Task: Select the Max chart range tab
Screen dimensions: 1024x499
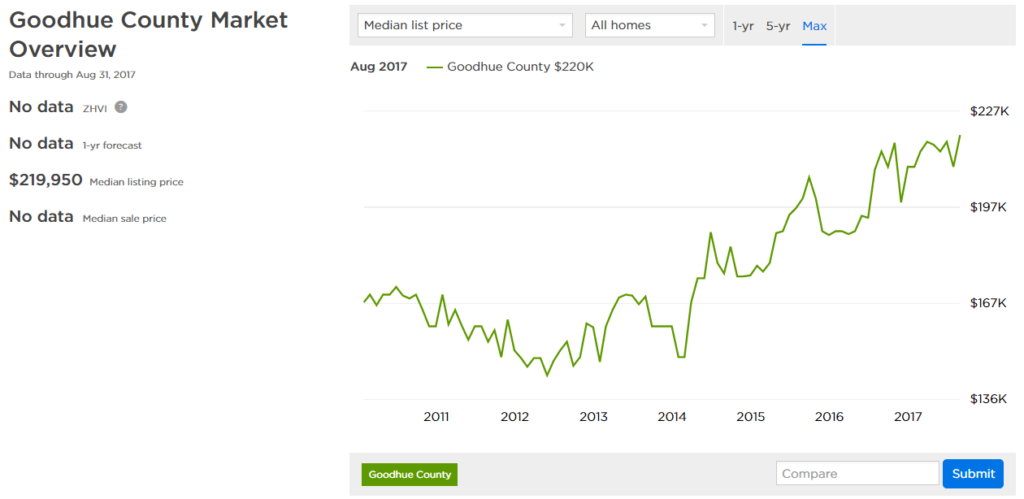Action: pos(814,26)
